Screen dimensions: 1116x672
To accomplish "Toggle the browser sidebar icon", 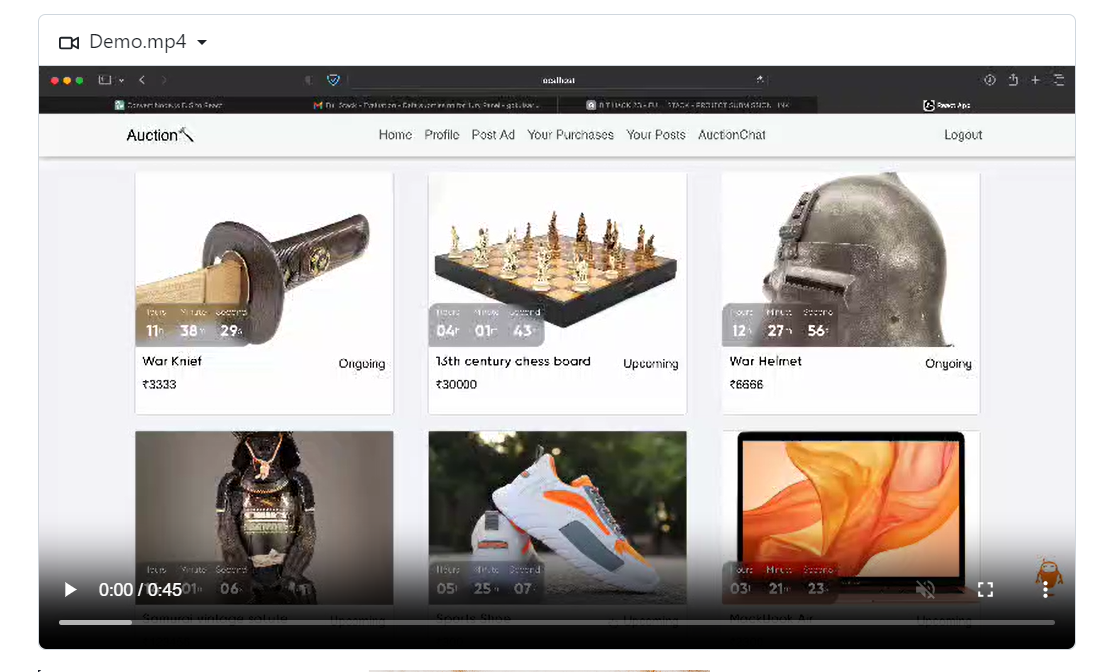I will [x=105, y=80].
